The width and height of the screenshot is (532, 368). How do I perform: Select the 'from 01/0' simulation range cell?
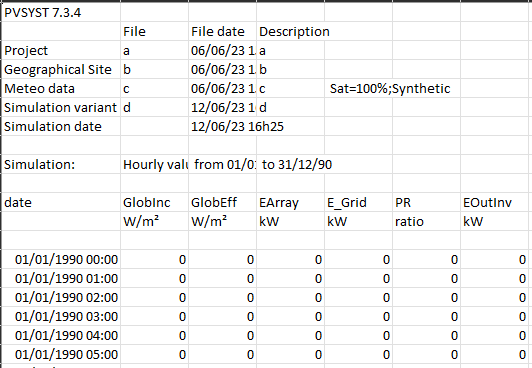coord(222,164)
